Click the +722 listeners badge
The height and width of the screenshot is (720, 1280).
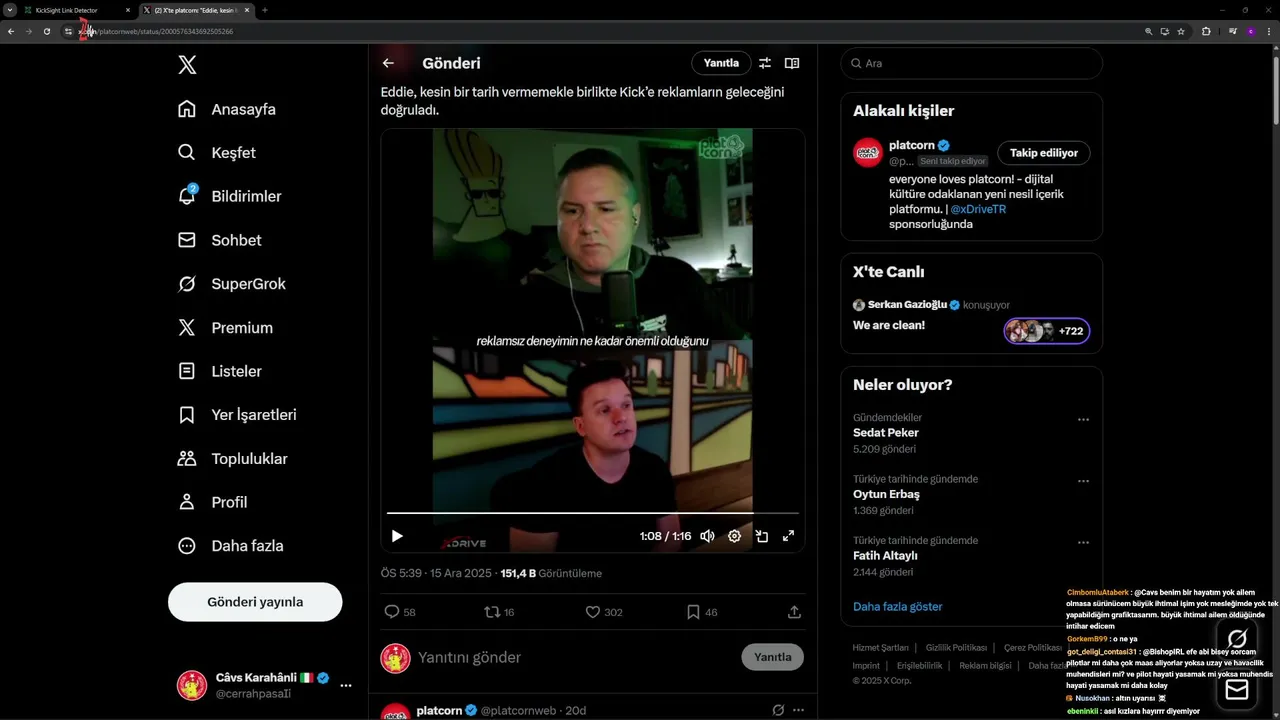(1047, 331)
